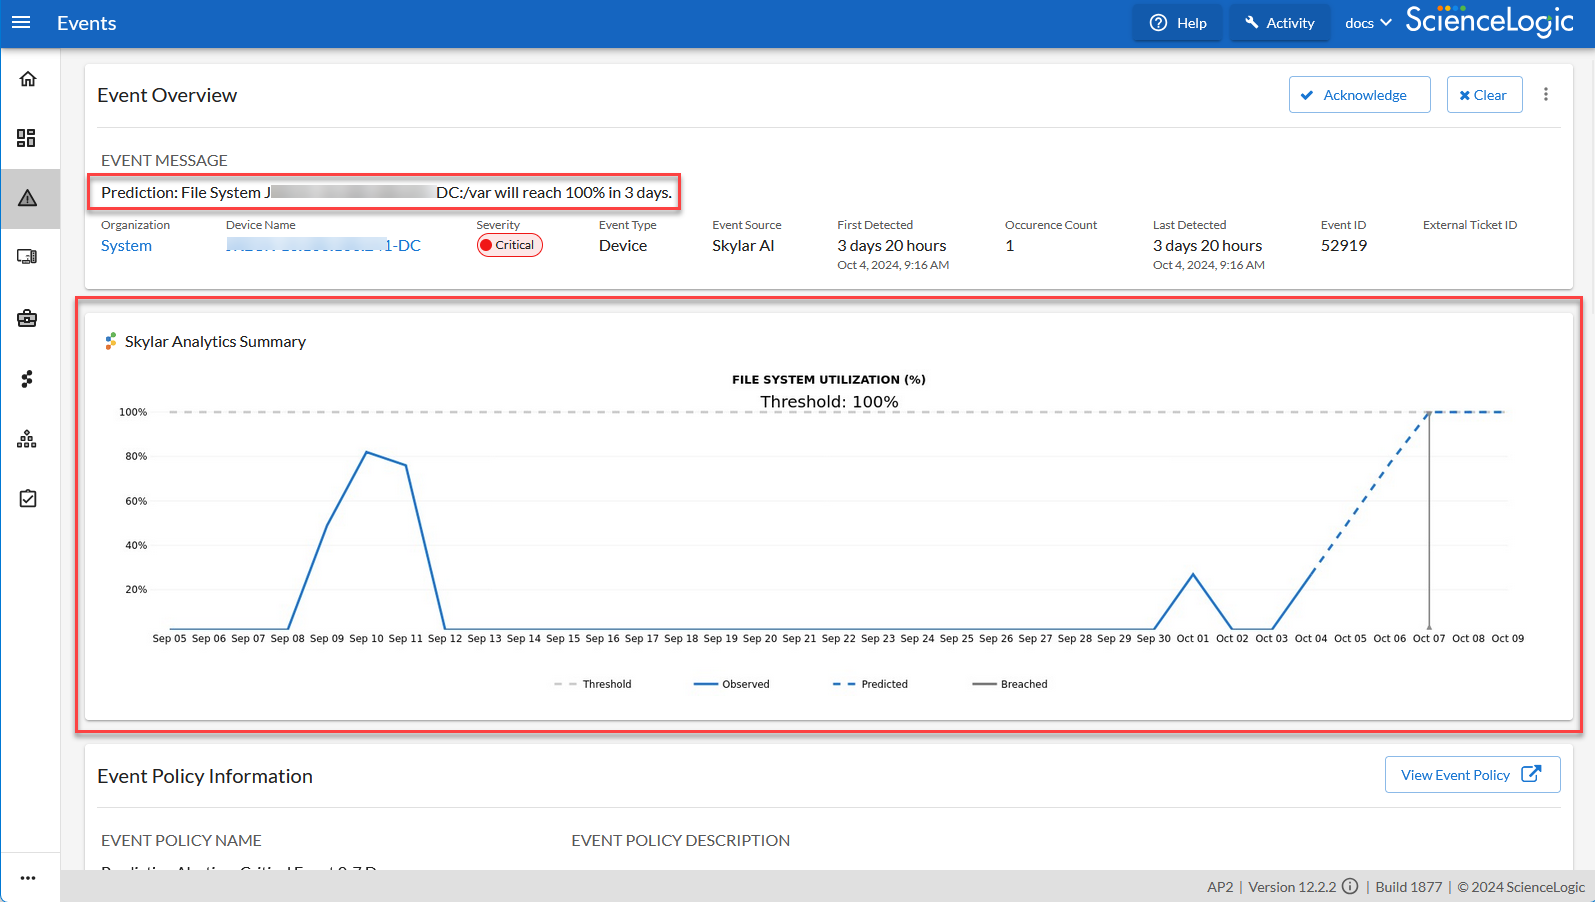Image resolution: width=1595 pixels, height=902 pixels.
Task: Open the Devices sidebar icon
Action: 27,257
